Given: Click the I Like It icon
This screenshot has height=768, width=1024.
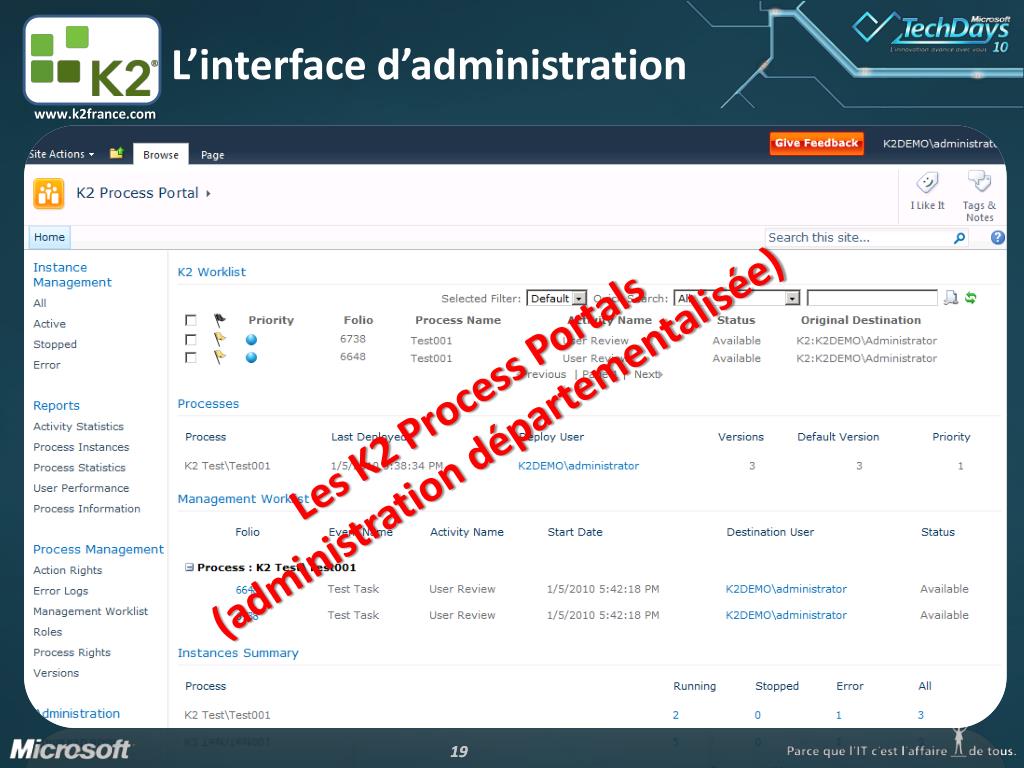Looking at the screenshot, I should [x=927, y=183].
